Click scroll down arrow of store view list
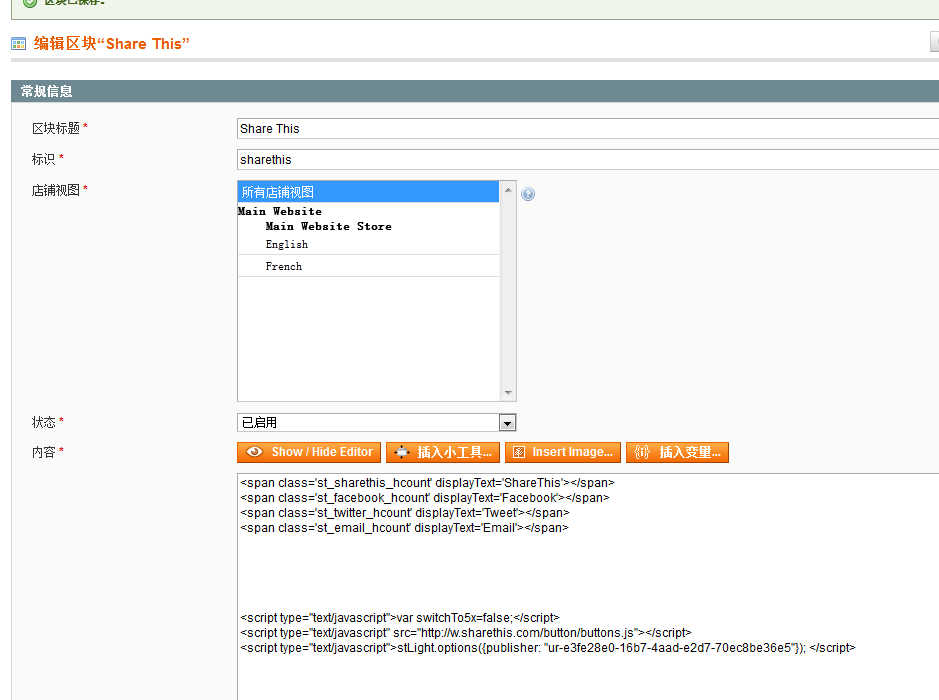Image resolution: width=939 pixels, height=700 pixels. point(508,393)
